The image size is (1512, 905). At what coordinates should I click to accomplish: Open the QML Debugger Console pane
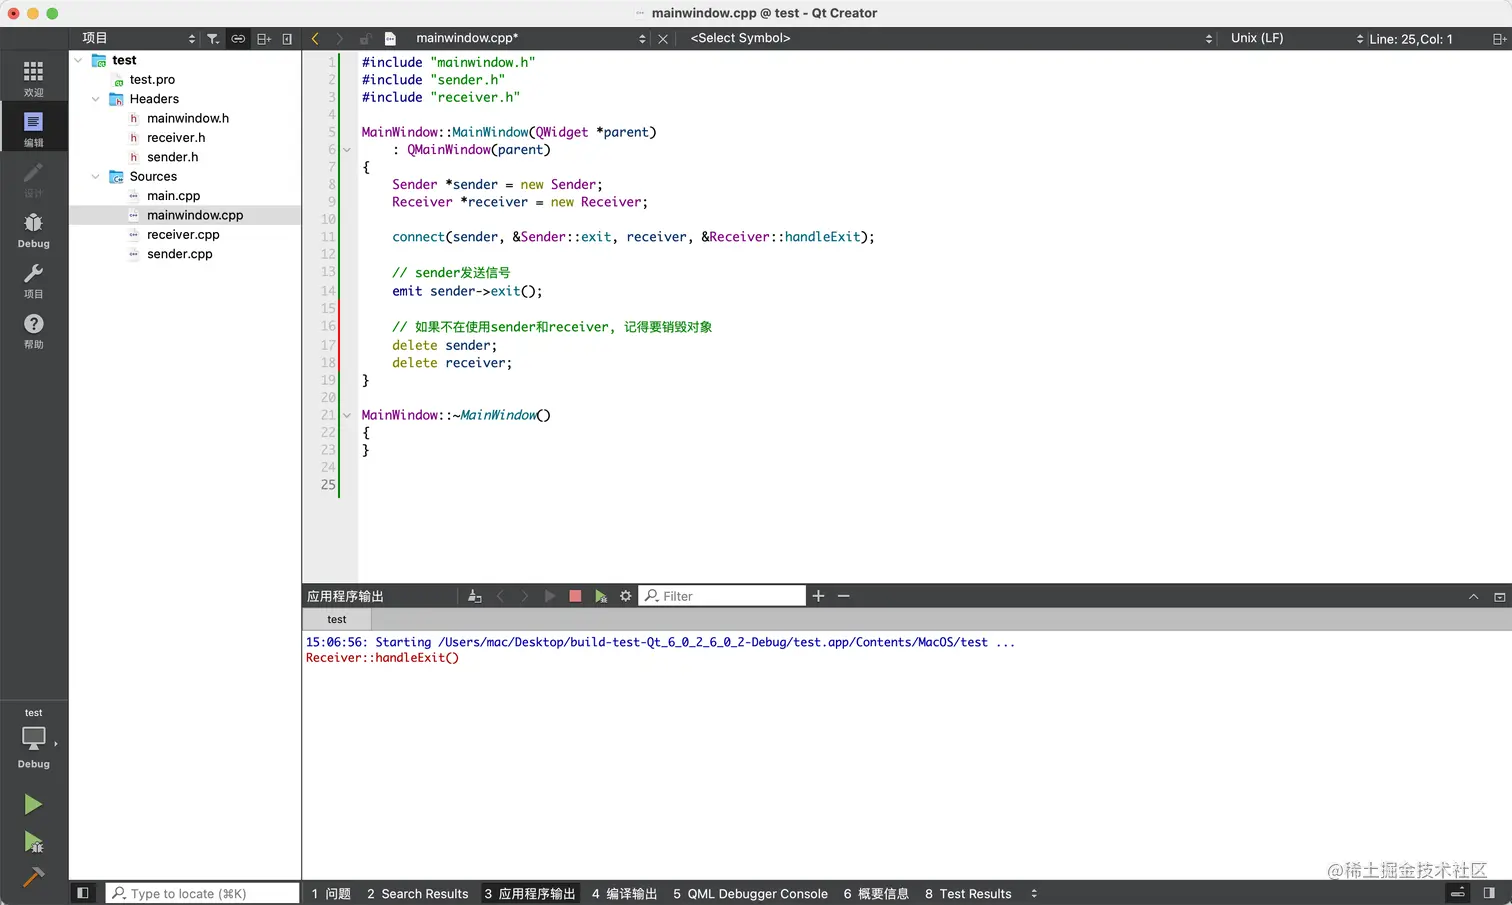coord(750,894)
